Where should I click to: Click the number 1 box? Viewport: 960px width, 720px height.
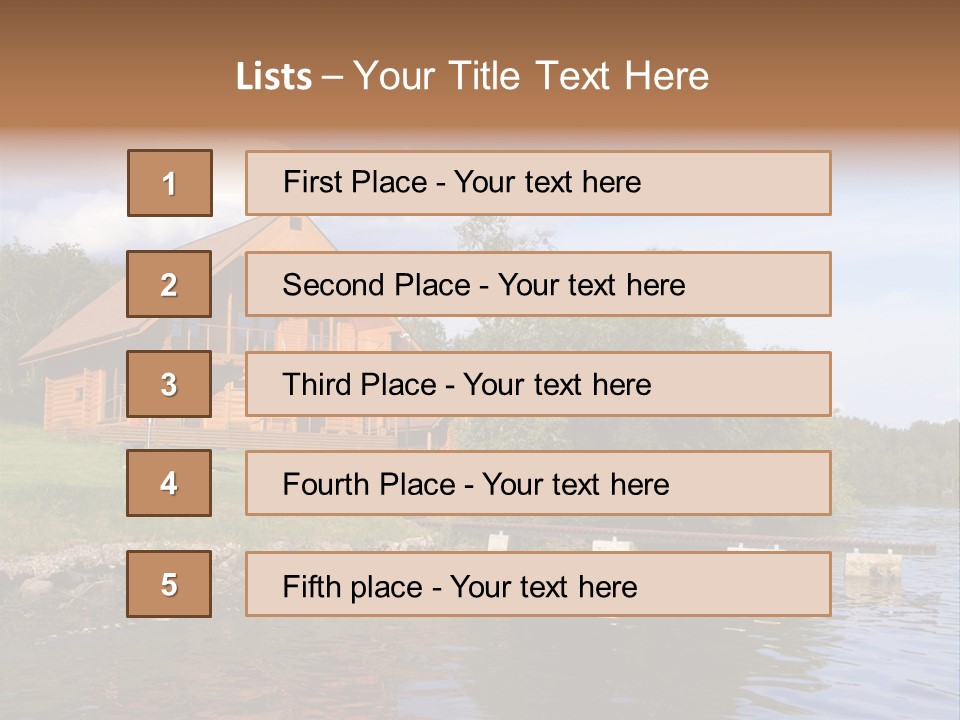(170, 183)
